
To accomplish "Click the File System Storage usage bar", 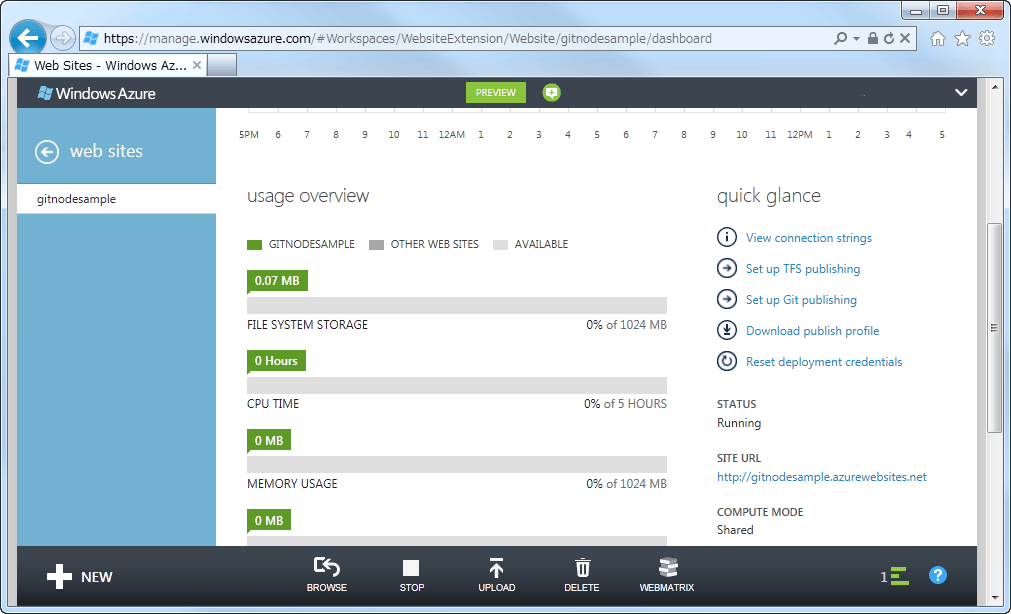I will pos(456,306).
